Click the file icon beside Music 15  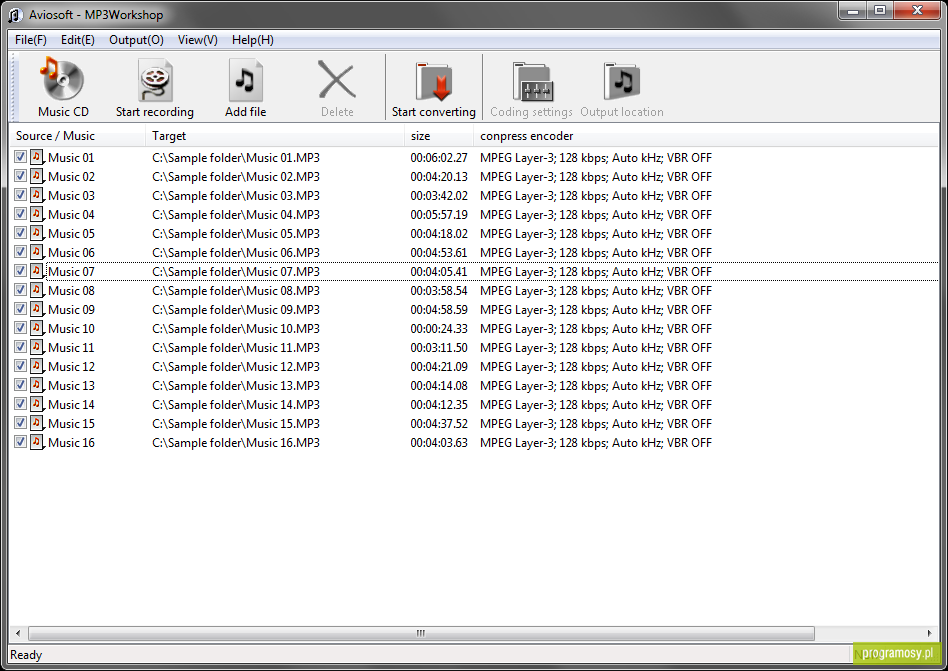point(37,423)
